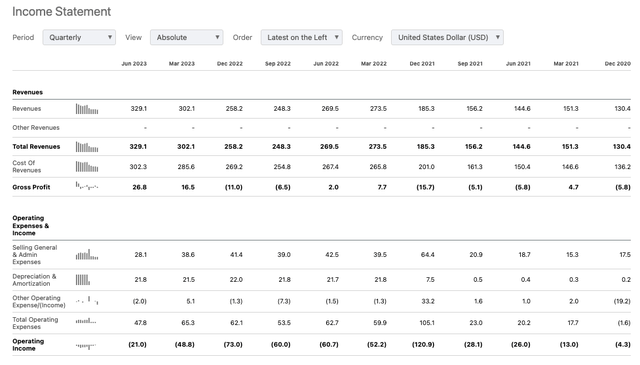
Task: Click Cost Of Revenues value 201.0
Action: click(x=426, y=167)
